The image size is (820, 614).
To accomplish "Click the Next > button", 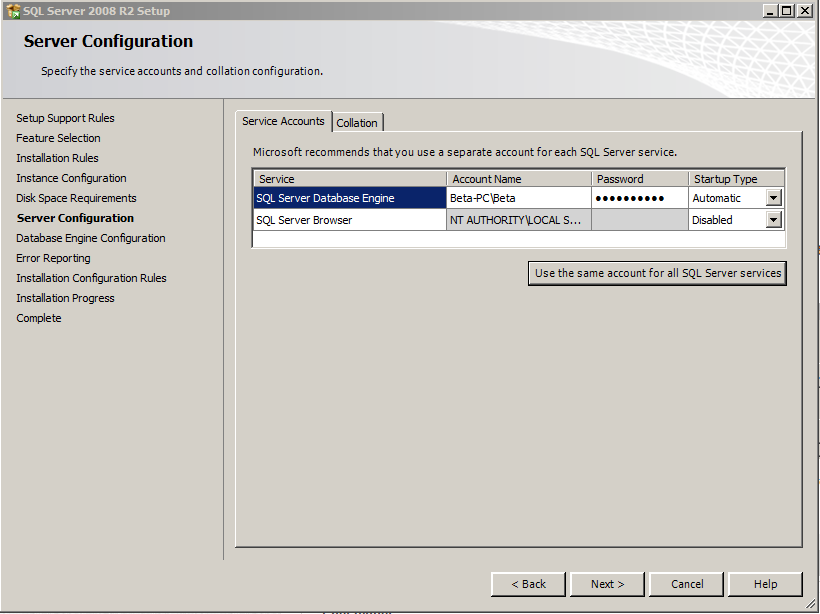I will tap(607, 584).
